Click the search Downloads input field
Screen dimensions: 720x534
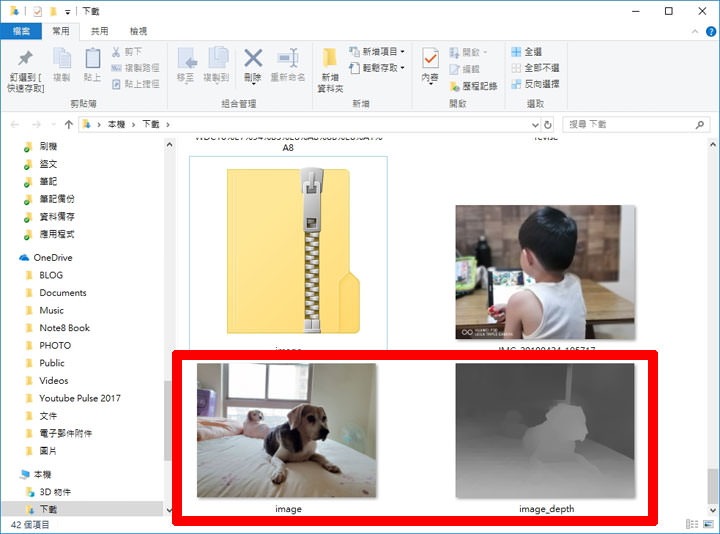tap(628, 124)
